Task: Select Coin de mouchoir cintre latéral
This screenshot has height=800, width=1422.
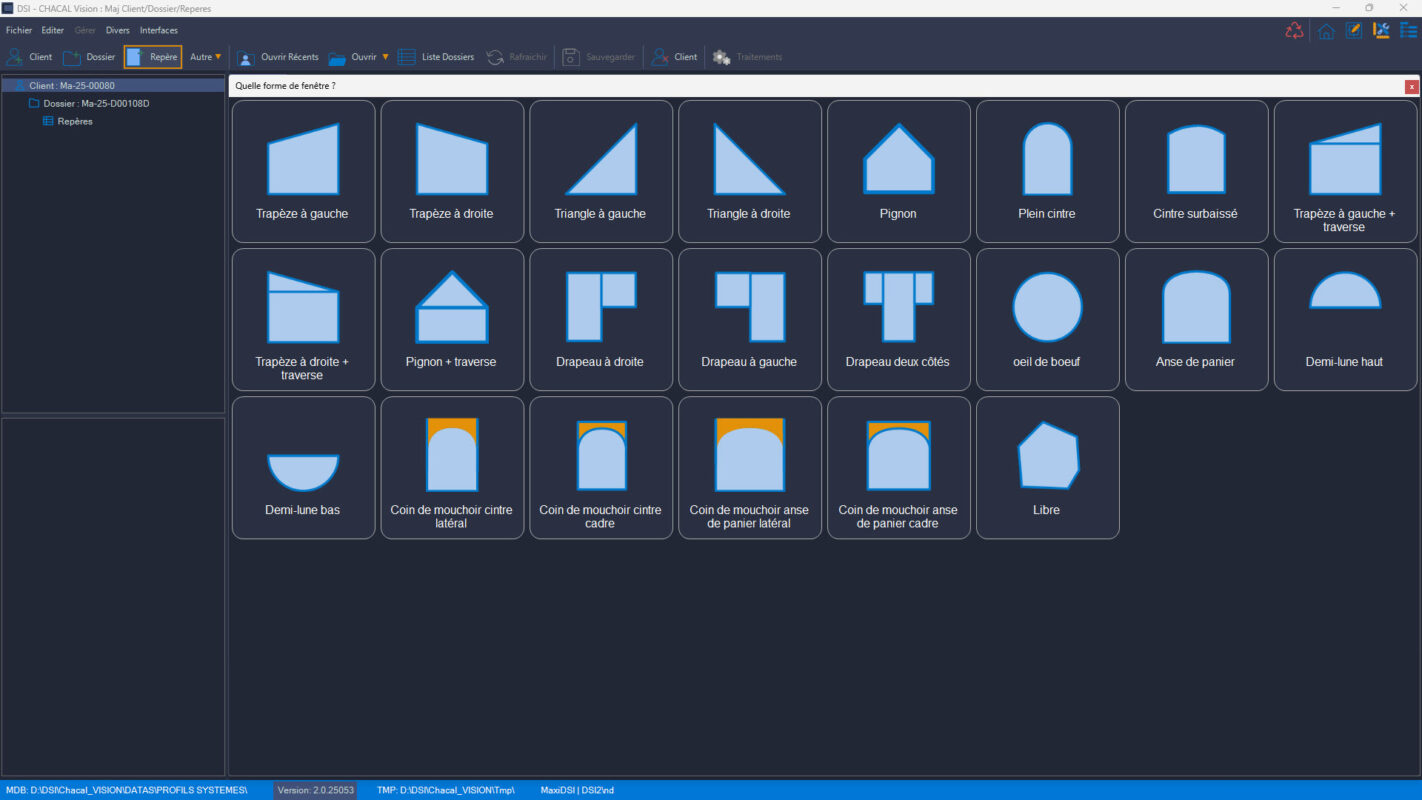Action: (x=452, y=468)
